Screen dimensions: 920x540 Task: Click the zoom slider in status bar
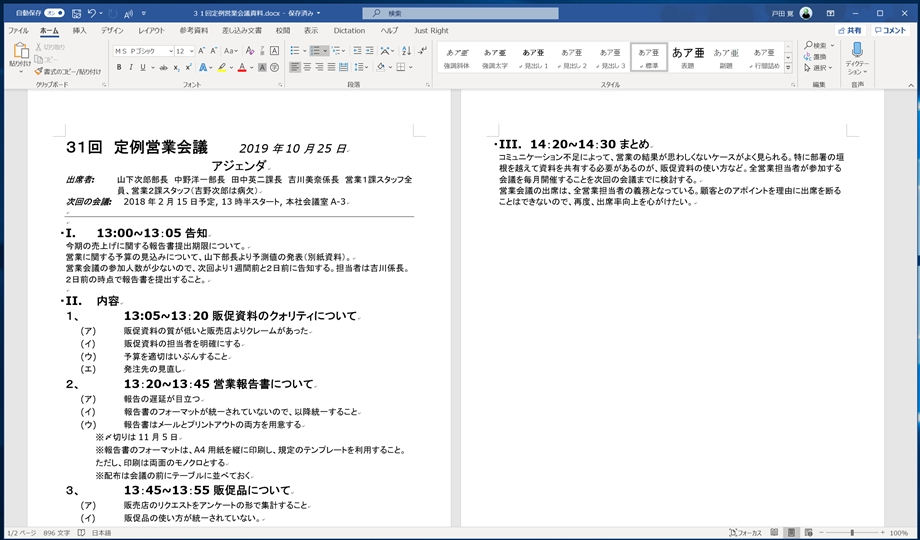click(x=853, y=533)
